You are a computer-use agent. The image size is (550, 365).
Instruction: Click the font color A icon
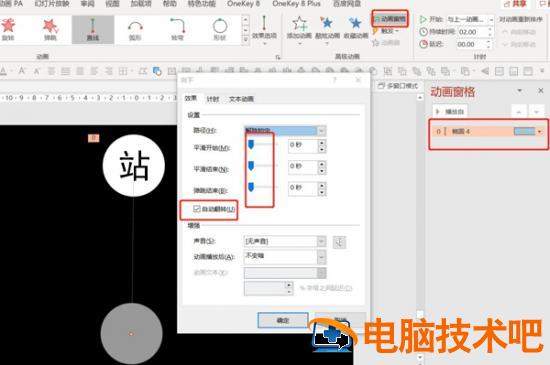tap(3, 71)
